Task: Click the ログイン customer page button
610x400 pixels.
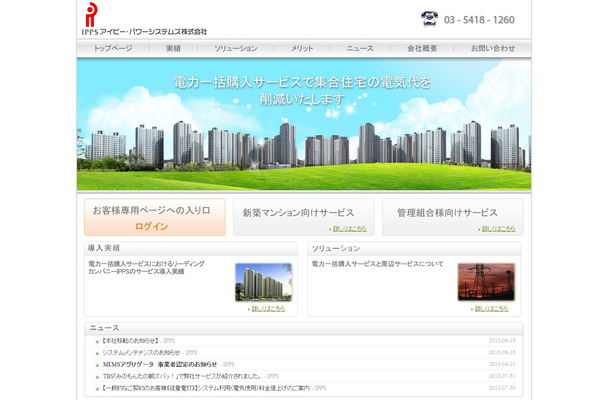Action: pyautogui.click(x=155, y=217)
